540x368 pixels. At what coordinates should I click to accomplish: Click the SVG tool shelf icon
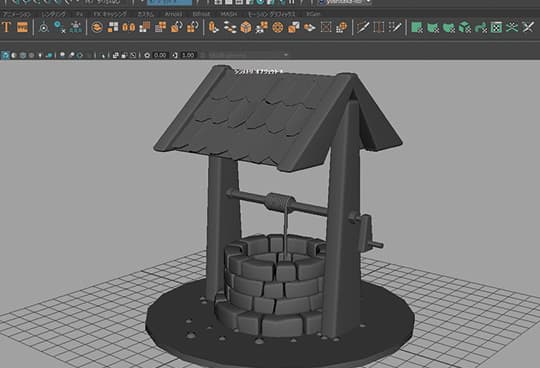click(x=22, y=27)
